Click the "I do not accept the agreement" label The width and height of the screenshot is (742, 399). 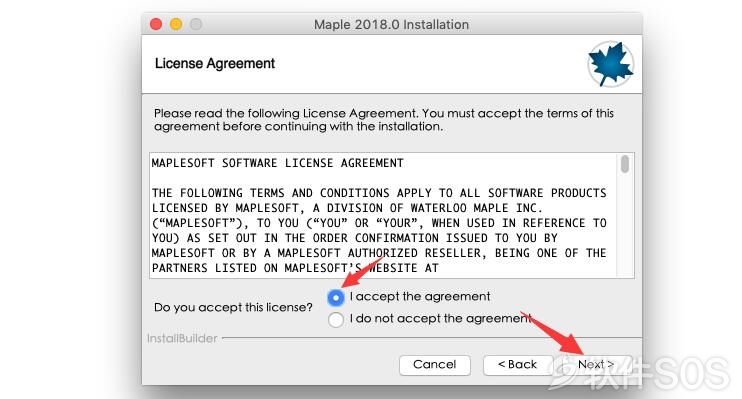click(x=441, y=319)
